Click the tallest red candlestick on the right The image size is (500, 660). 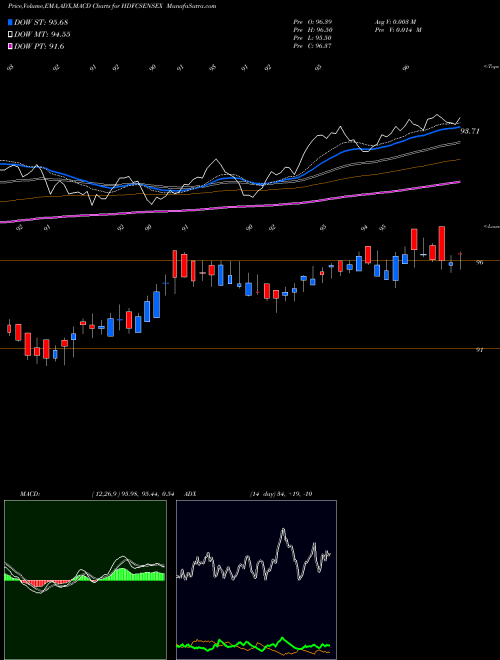[441, 243]
